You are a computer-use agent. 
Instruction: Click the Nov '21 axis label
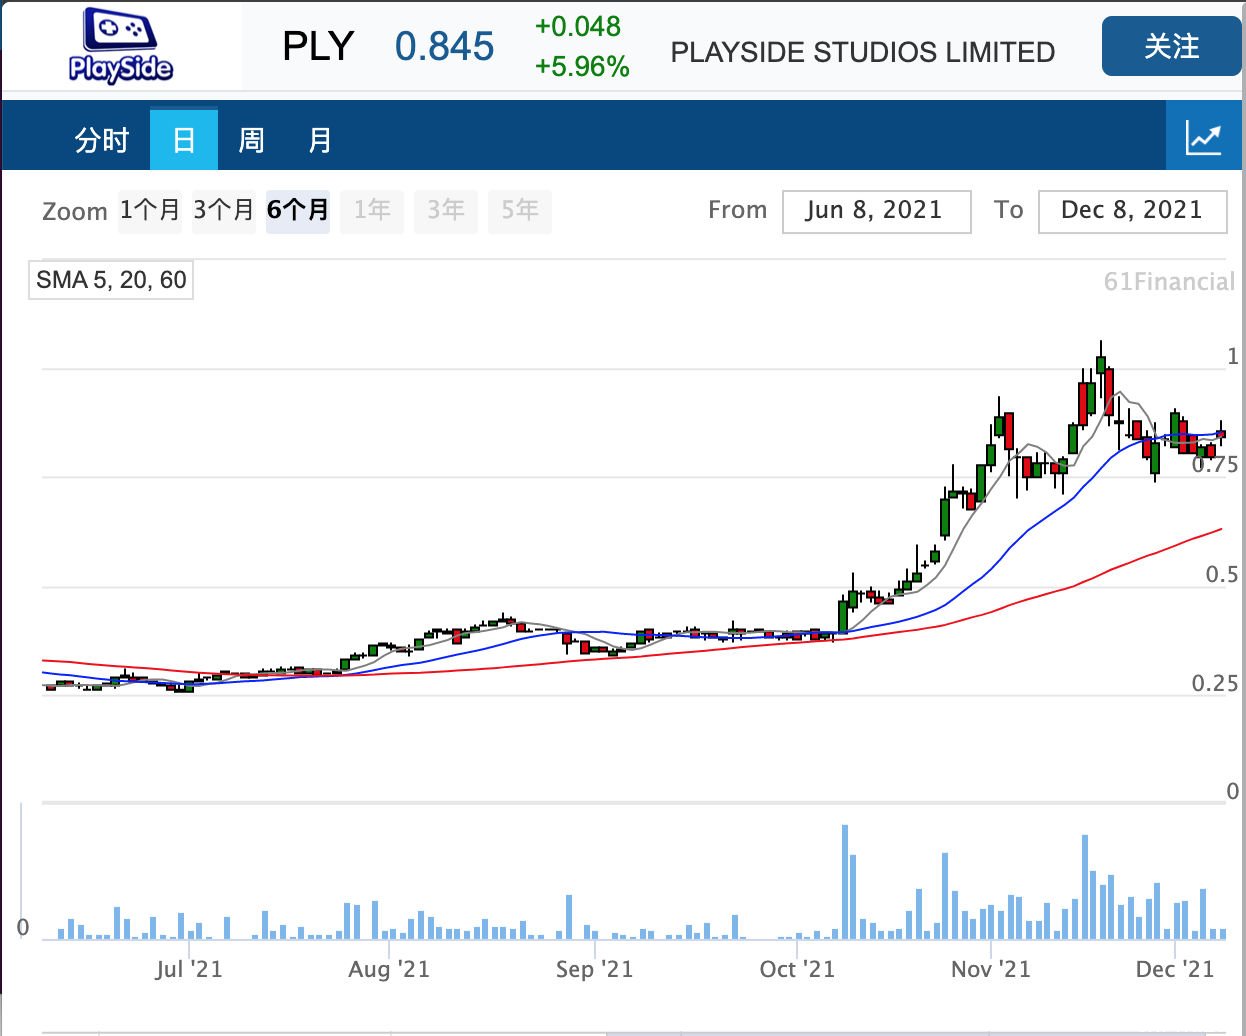[991, 969]
